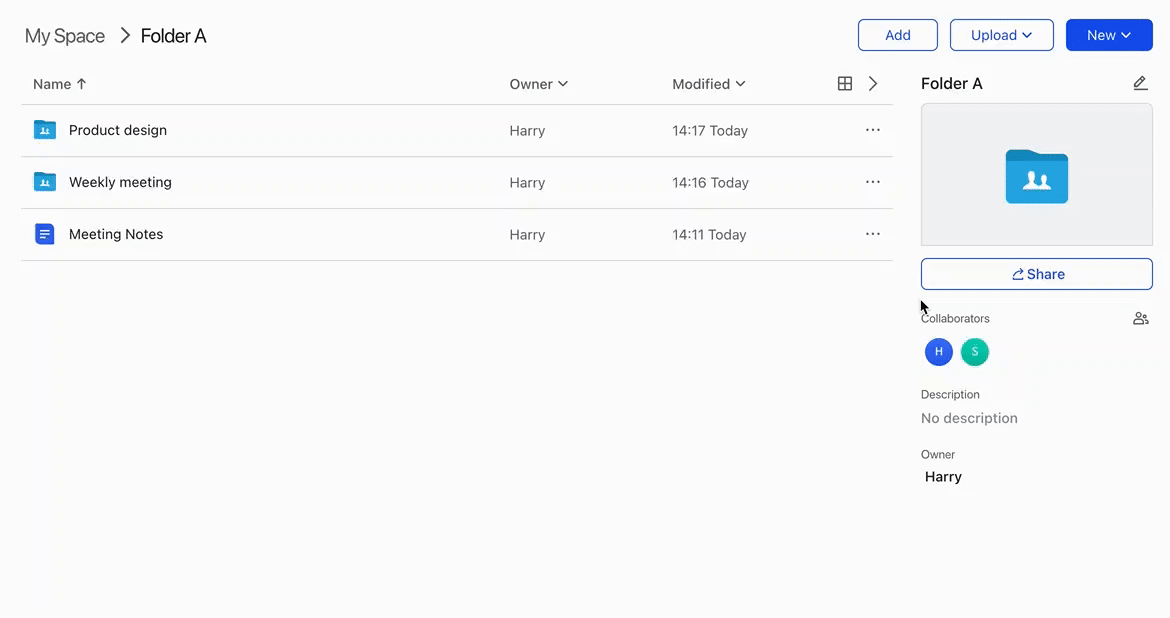
Task: Click the Product design shared folder icon
Action: click(45, 130)
